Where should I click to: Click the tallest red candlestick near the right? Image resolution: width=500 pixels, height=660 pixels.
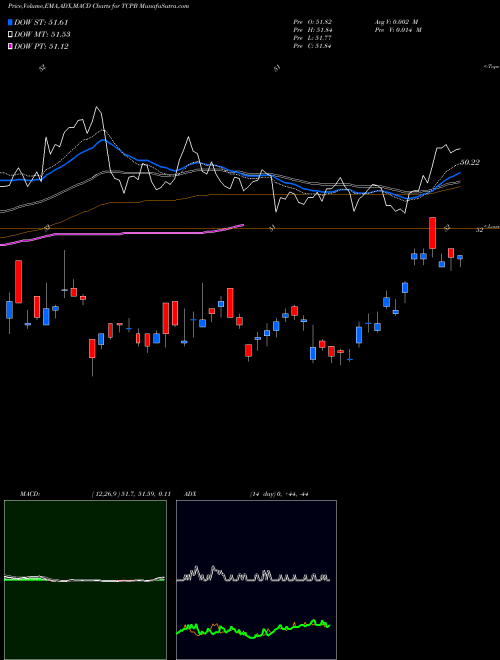point(433,233)
